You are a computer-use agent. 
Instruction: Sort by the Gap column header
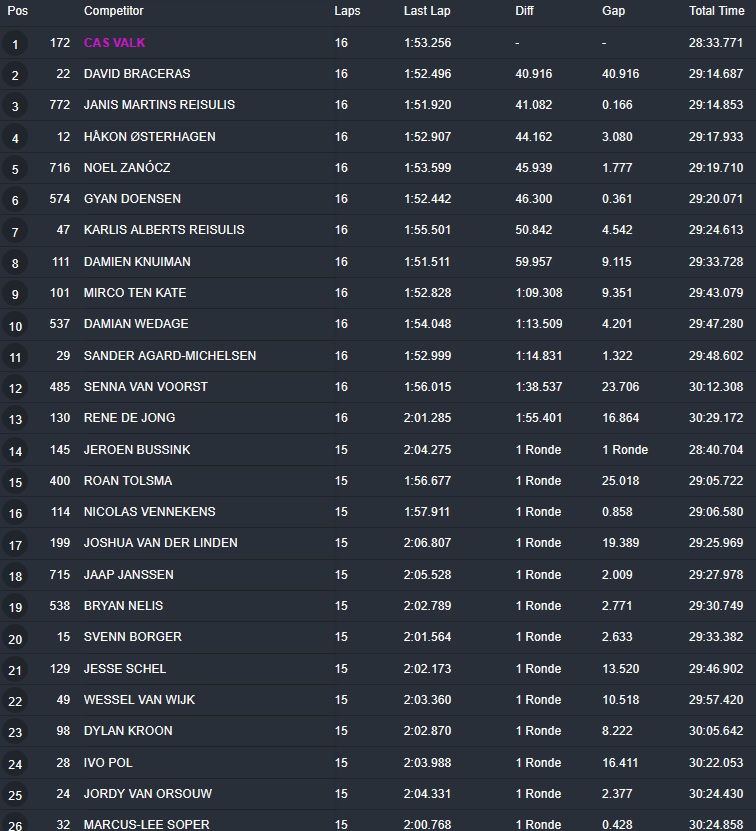(x=613, y=11)
